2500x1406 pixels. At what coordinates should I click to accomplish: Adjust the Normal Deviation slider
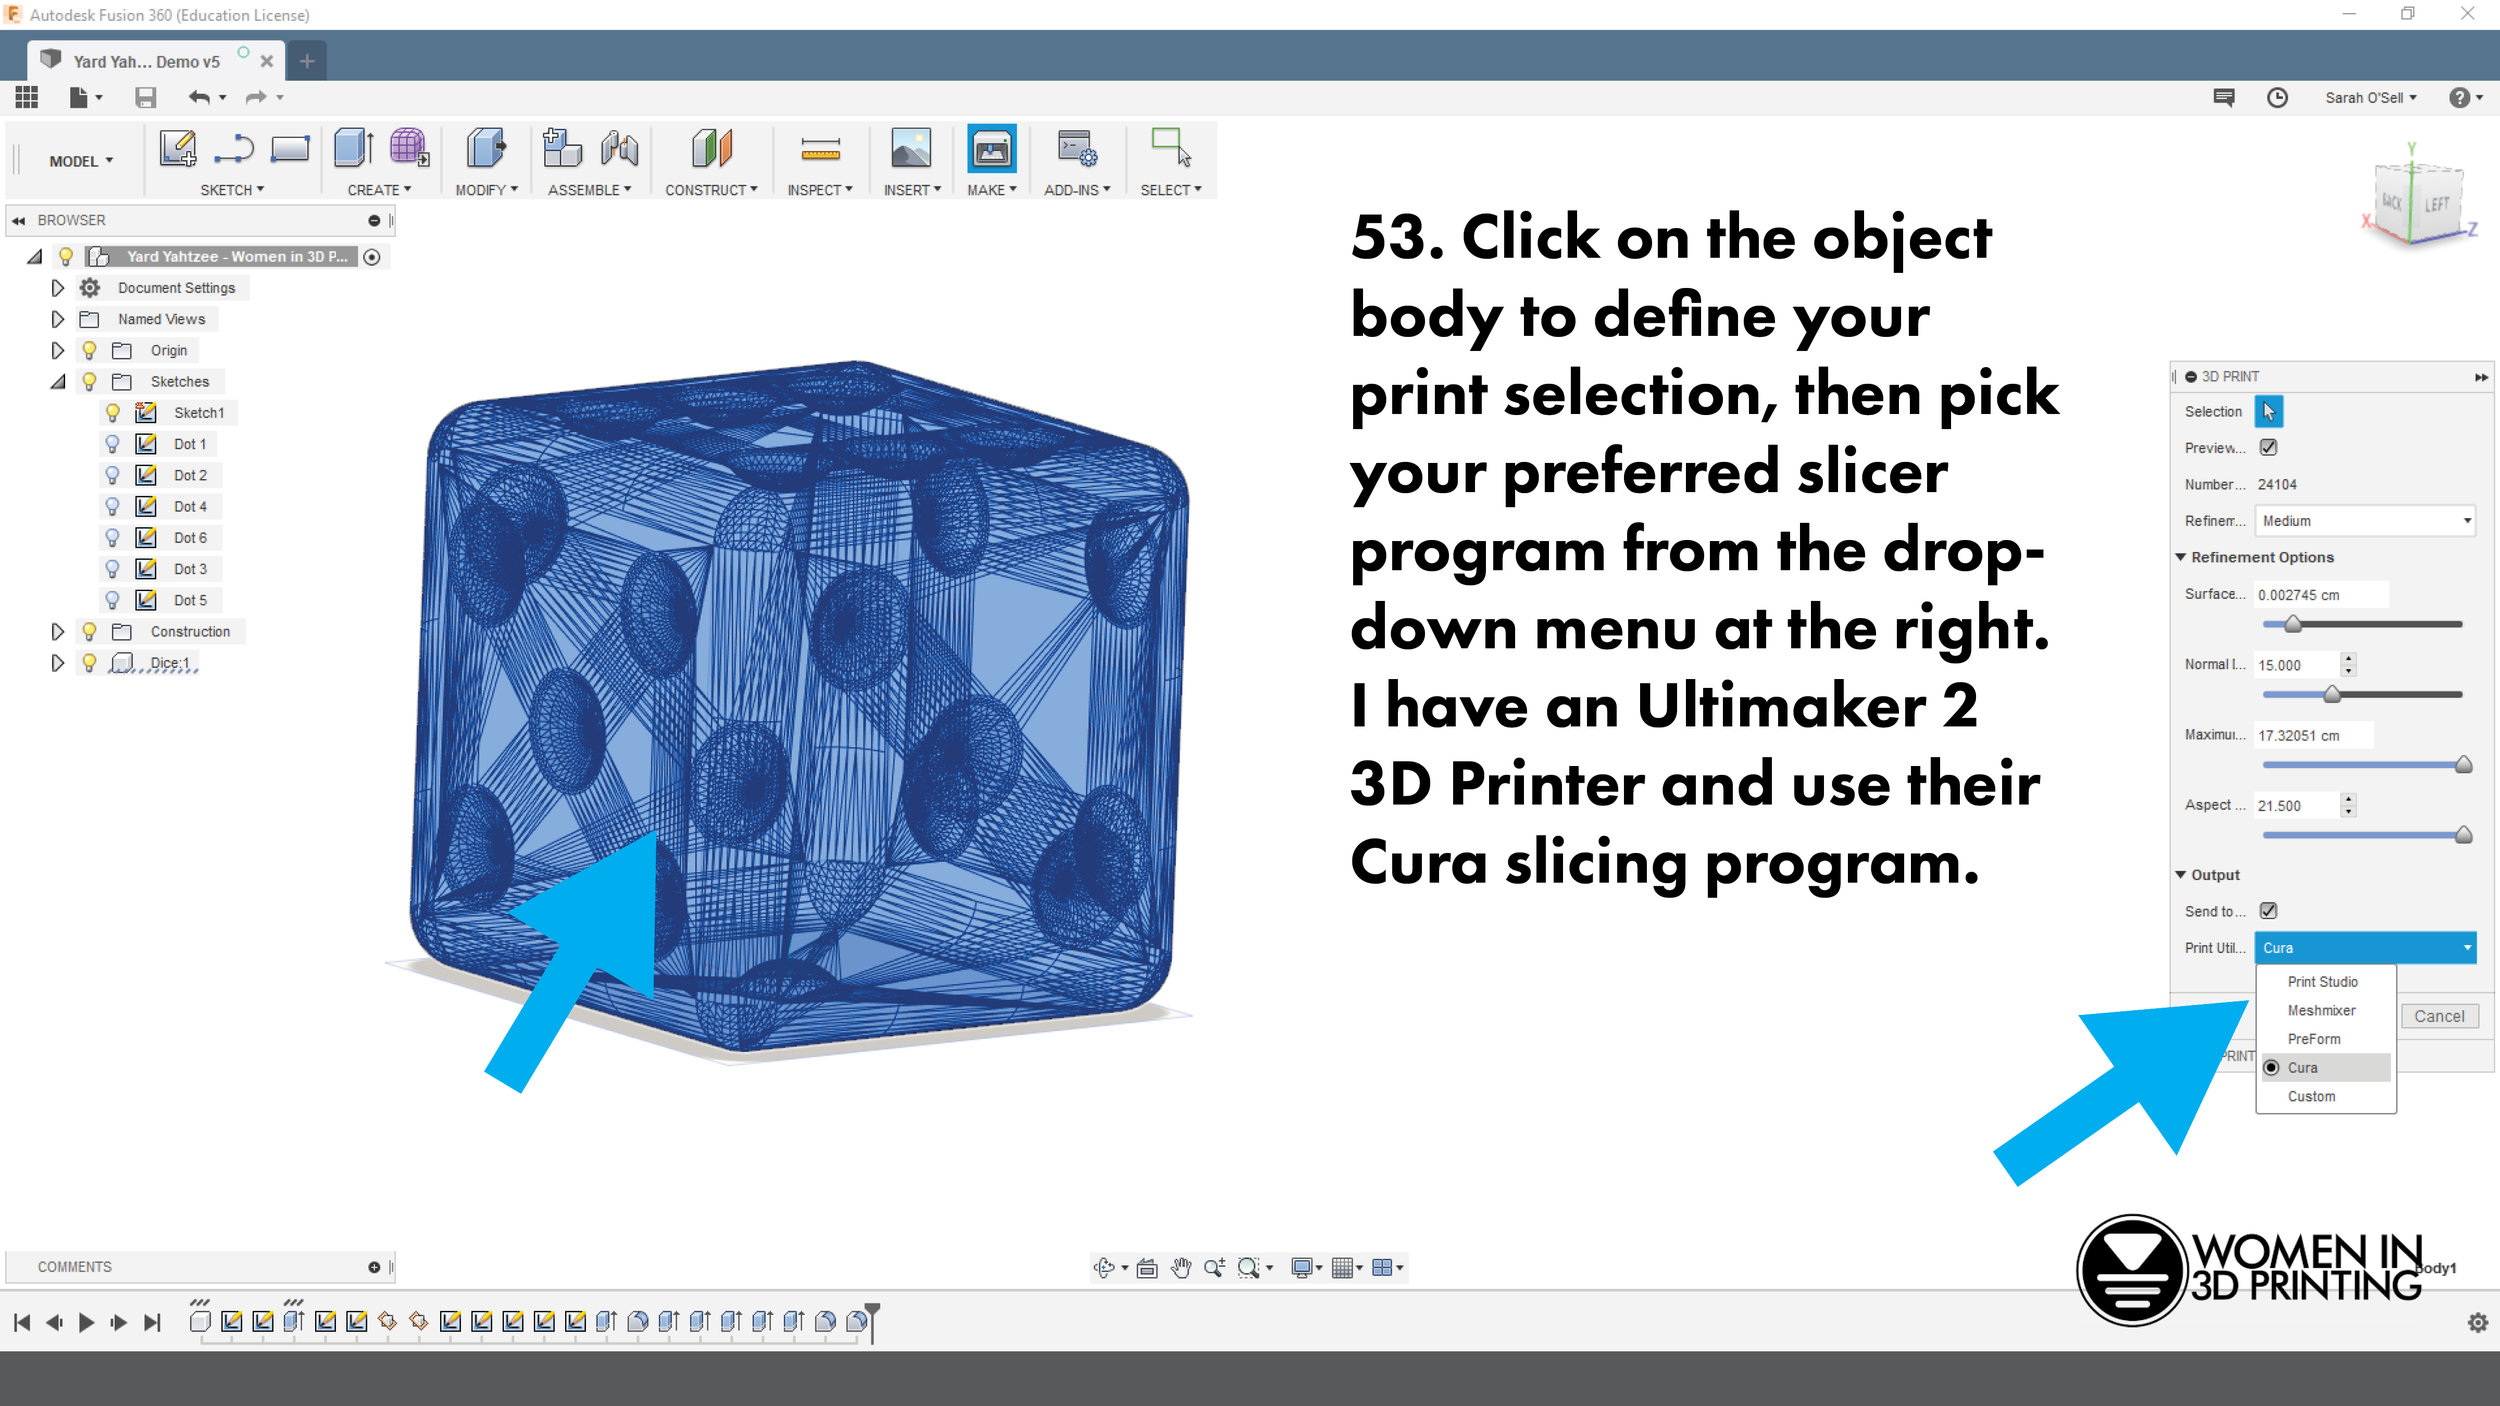pyautogui.click(x=2332, y=694)
